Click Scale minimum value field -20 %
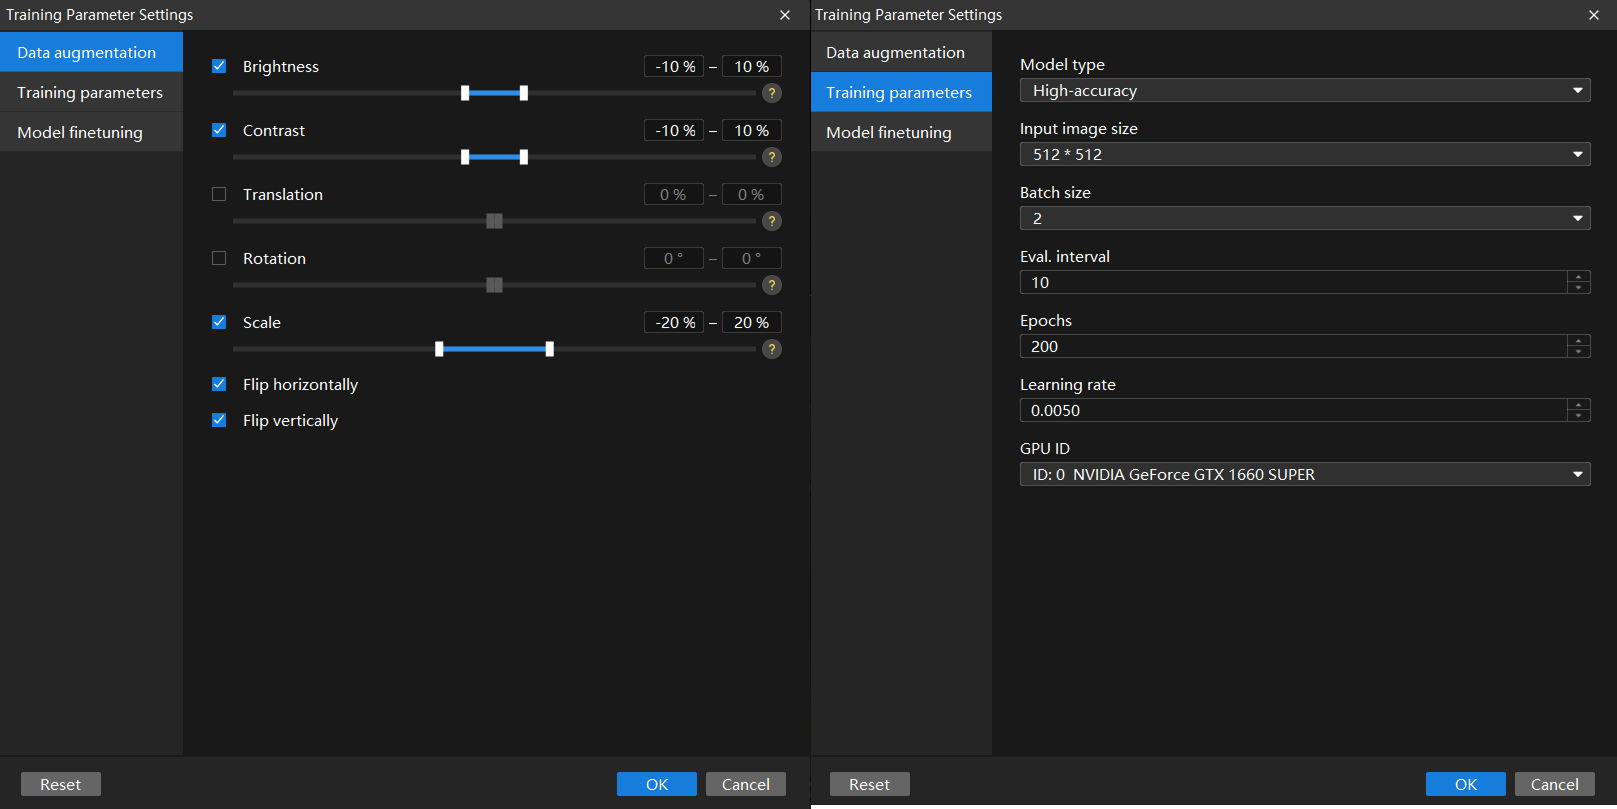1617x809 pixels. coord(674,322)
